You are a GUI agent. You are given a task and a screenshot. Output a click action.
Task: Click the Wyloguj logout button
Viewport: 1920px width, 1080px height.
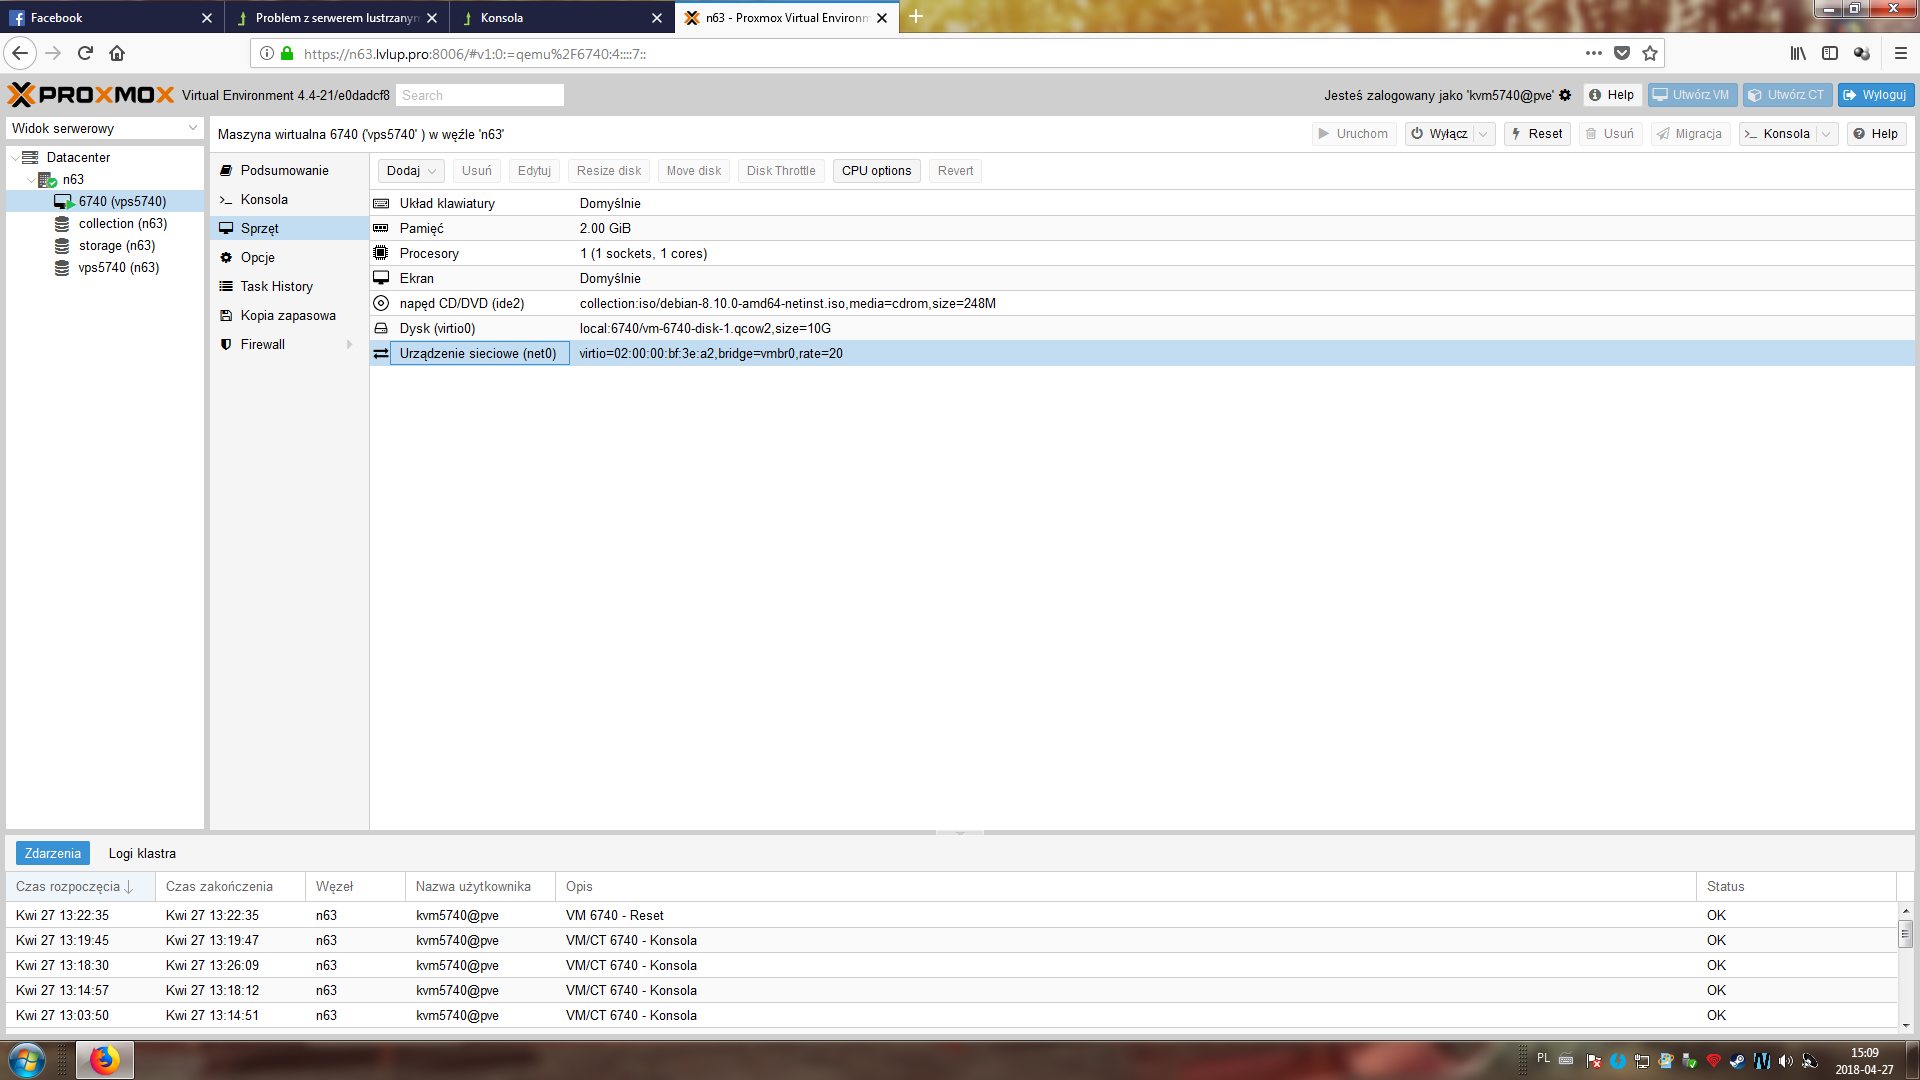point(1875,95)
